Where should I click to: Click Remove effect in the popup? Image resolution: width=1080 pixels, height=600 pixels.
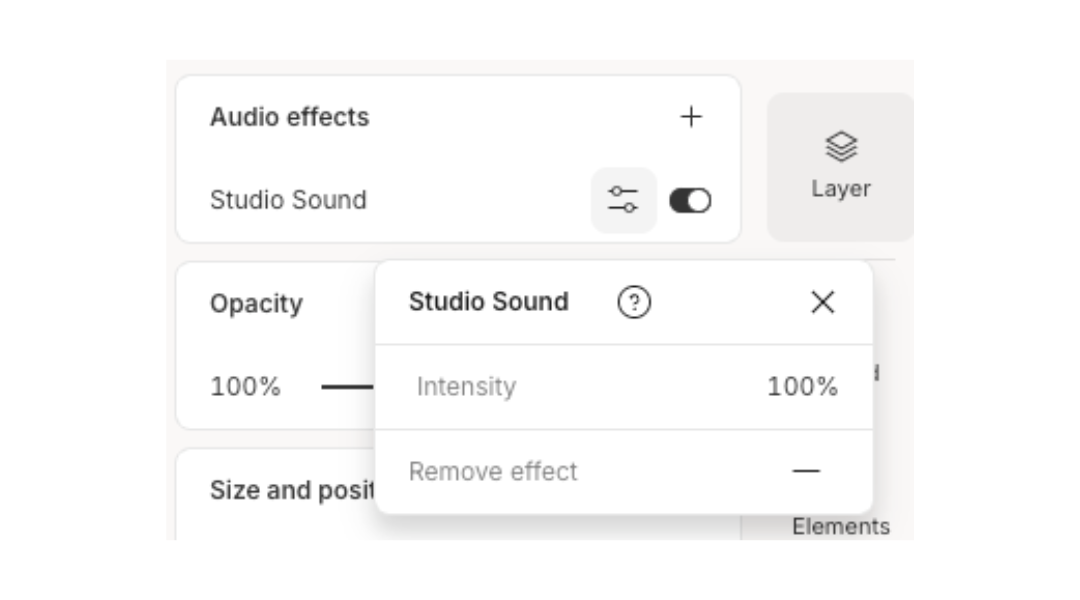(x=493, y=471)
